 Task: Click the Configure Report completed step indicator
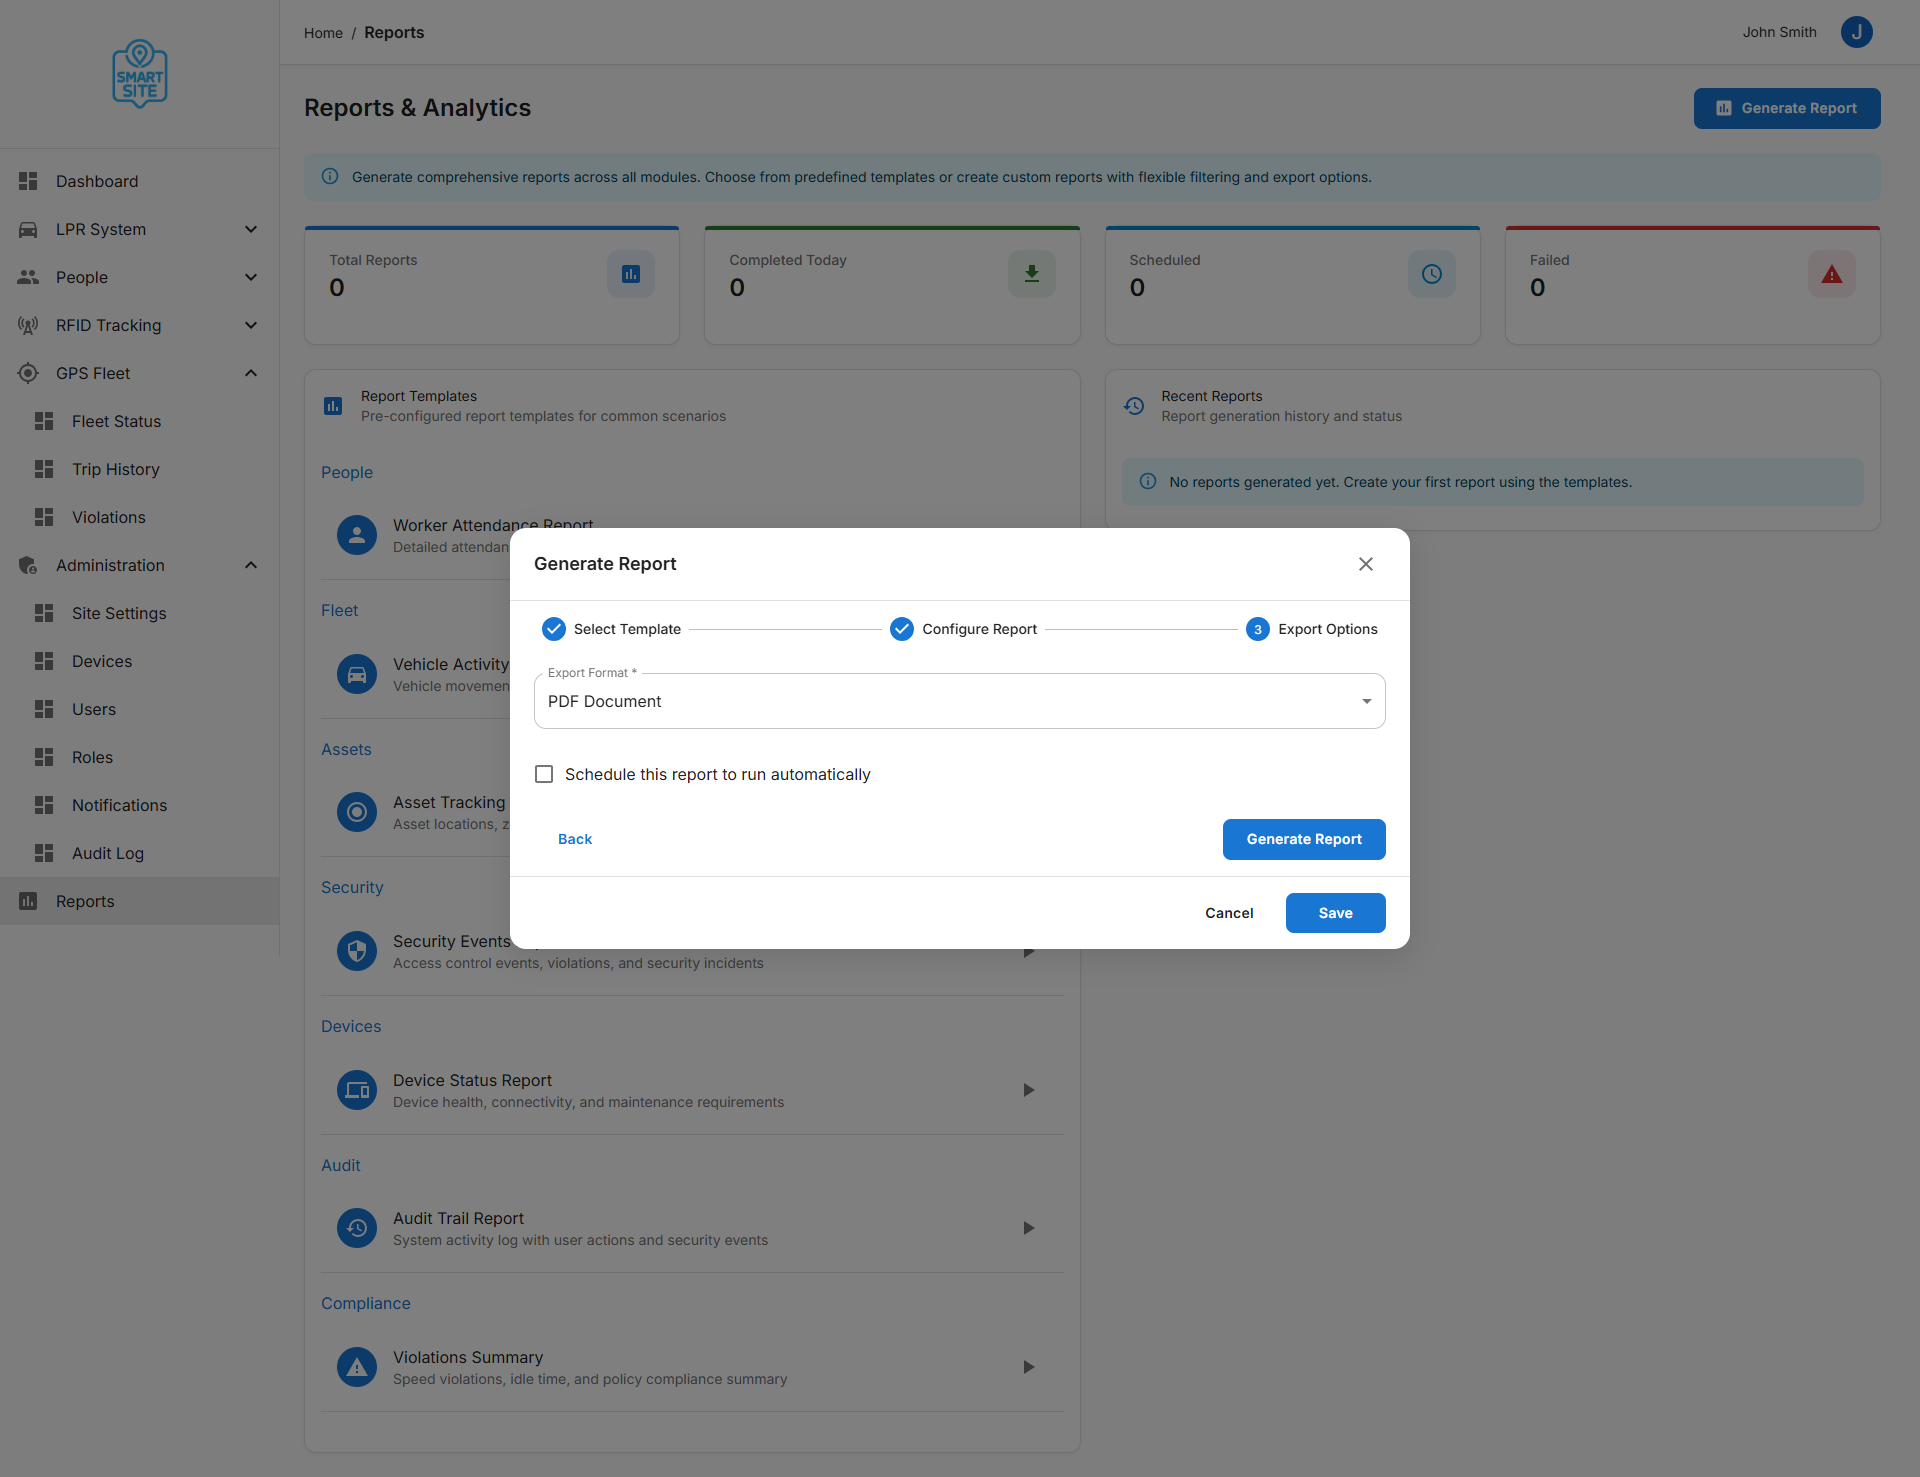(902, 629)
